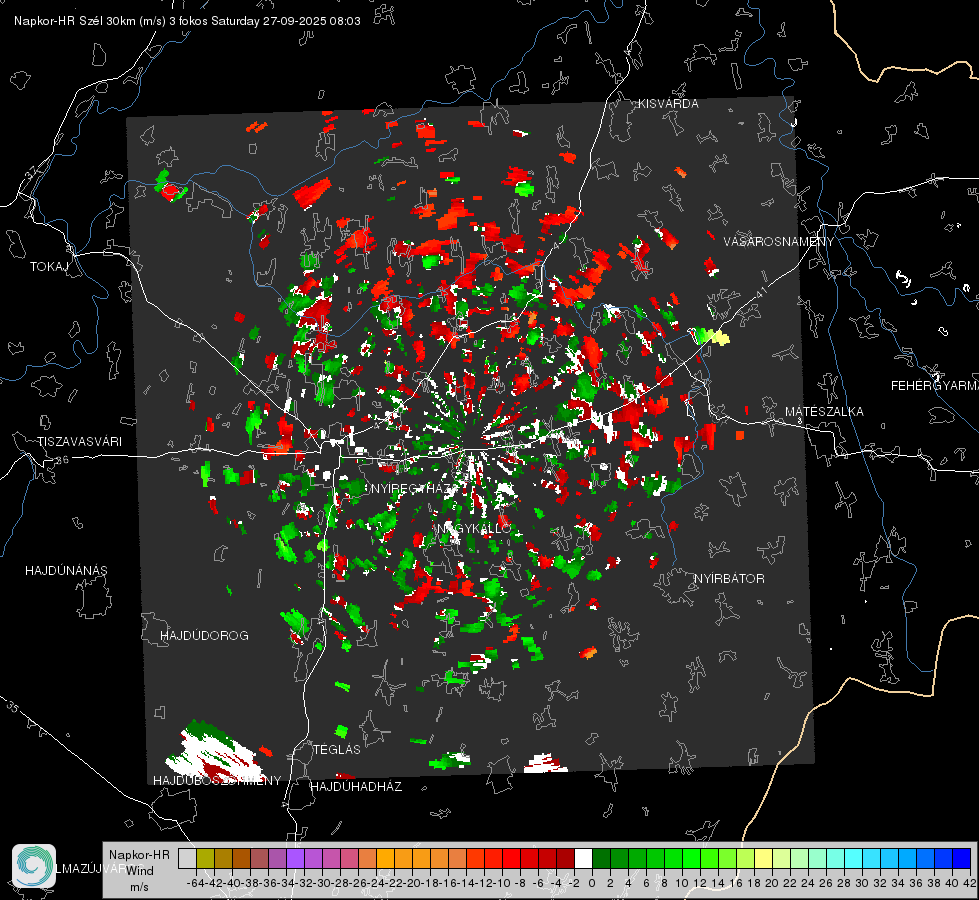Click the large white-green echo above Hajdúböszörmény
Screen dimensions: 979x900
coord(212,751)
